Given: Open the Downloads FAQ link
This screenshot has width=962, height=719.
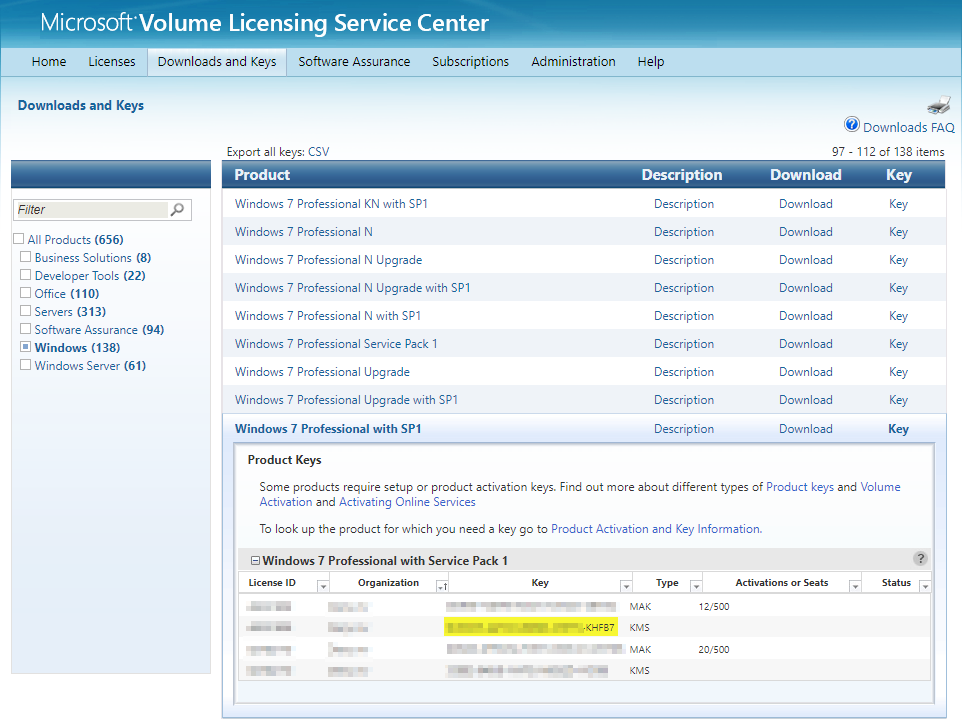Looking at the screenshot, I should [x=909, y=127].
